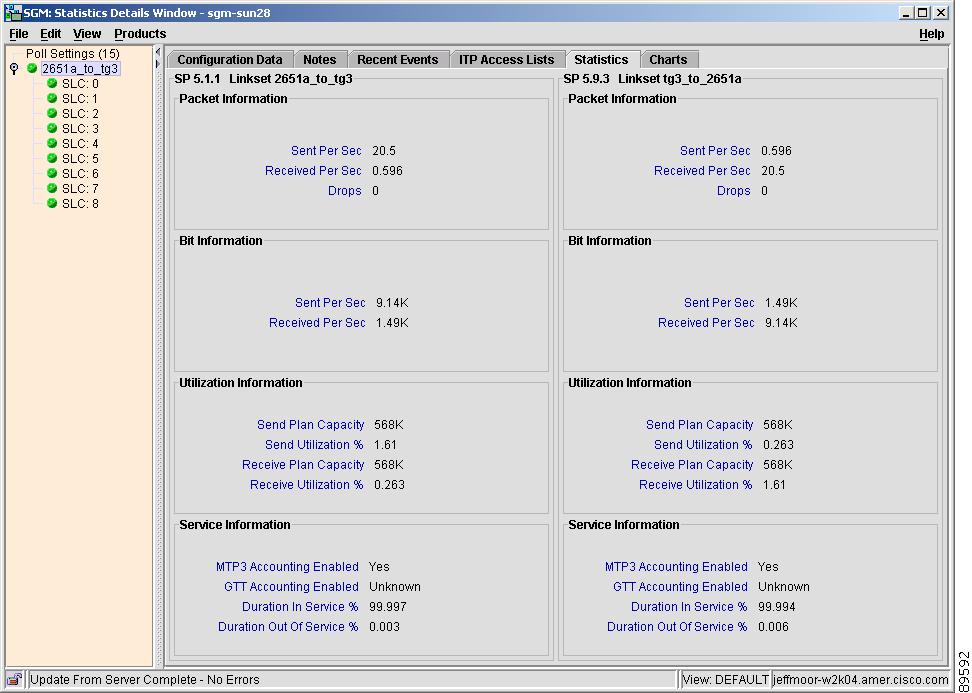Image resolution: width=972 pixels, height=693 pixels.
Task: Click the jeffmoor-w2k04.amer.cisco.com status entry
Action: click(x=860, y=679)
